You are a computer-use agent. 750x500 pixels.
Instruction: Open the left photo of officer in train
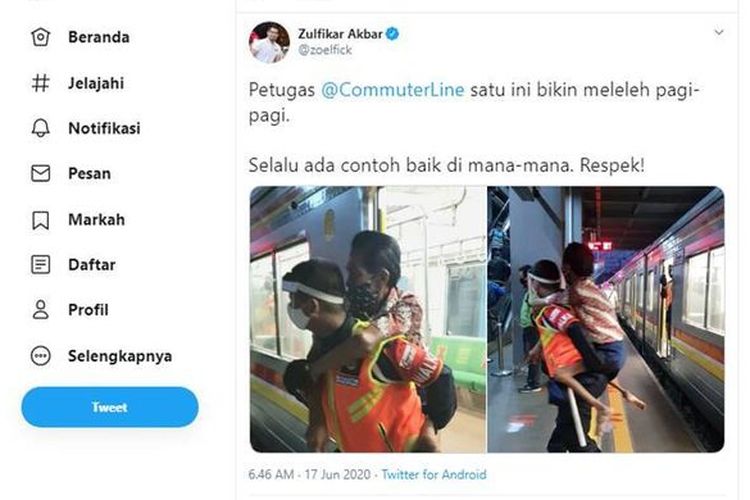click(368, 319)
